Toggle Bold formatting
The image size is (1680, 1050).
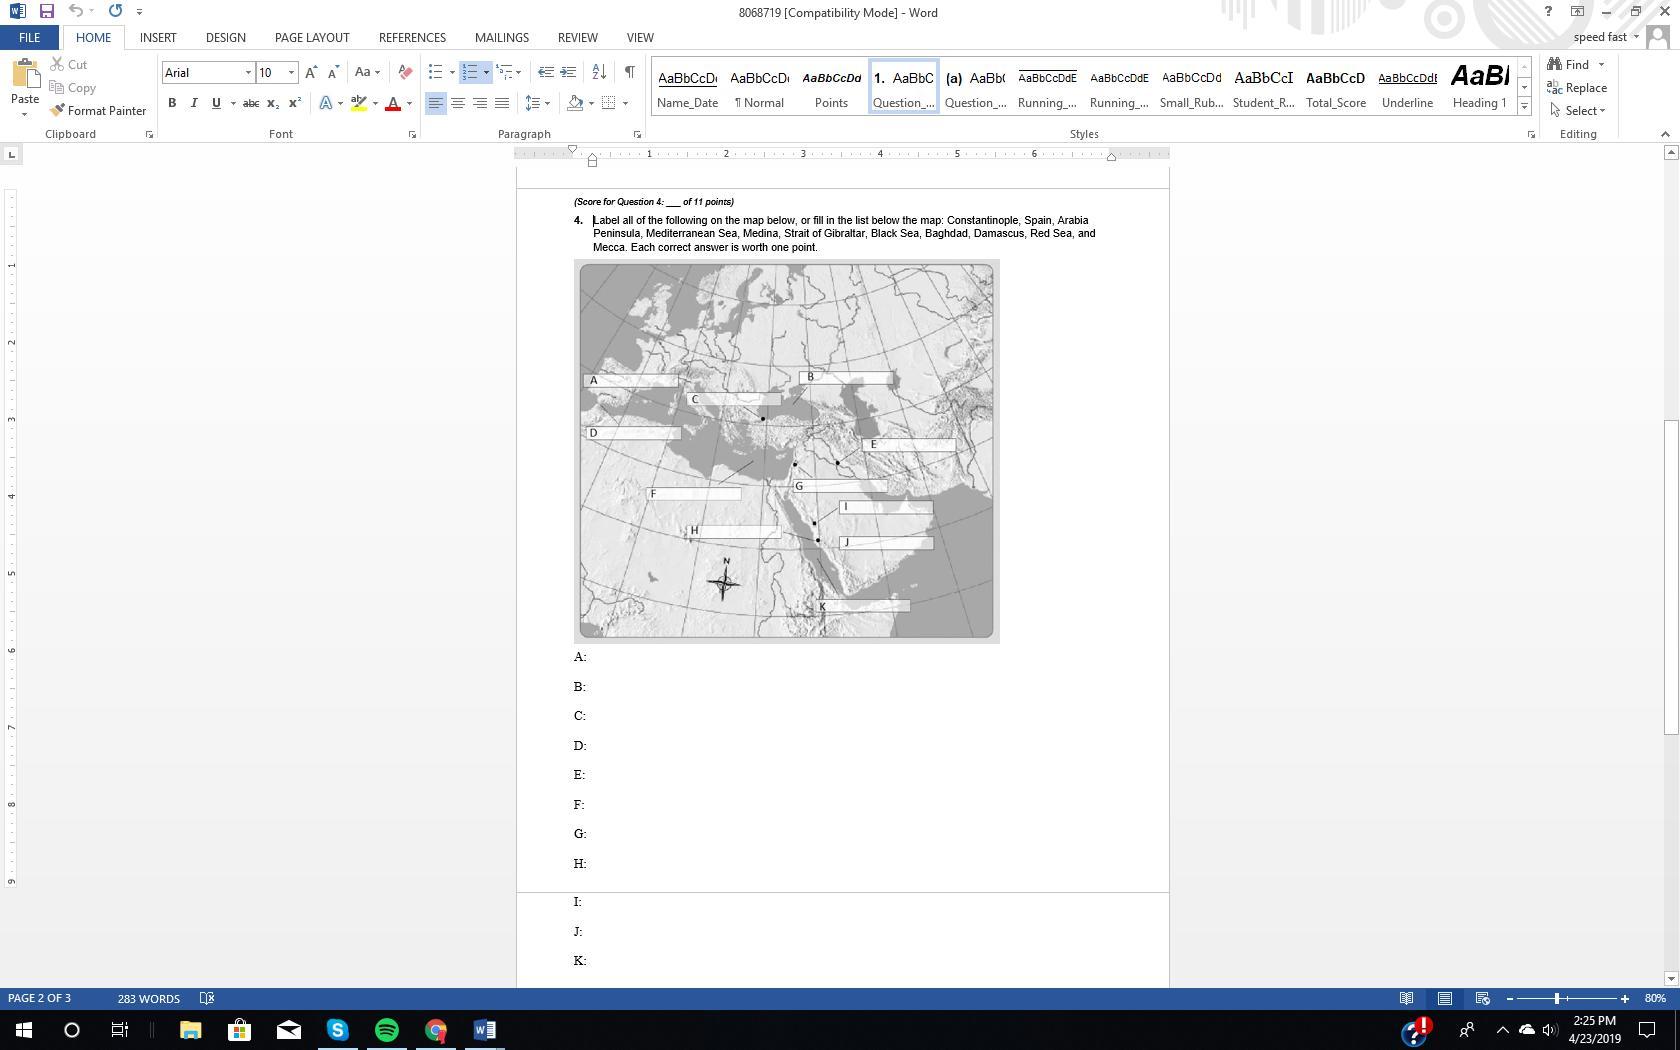pos(172,103)
